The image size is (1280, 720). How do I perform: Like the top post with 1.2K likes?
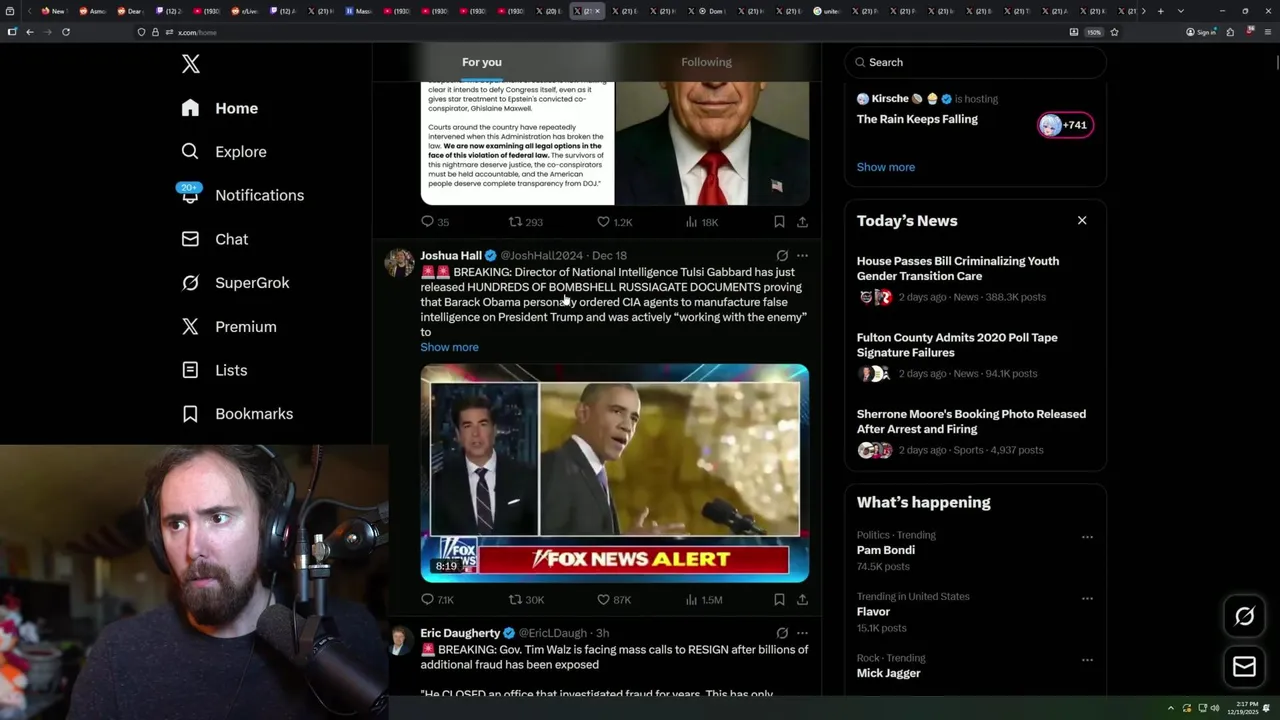click(614, 222)
